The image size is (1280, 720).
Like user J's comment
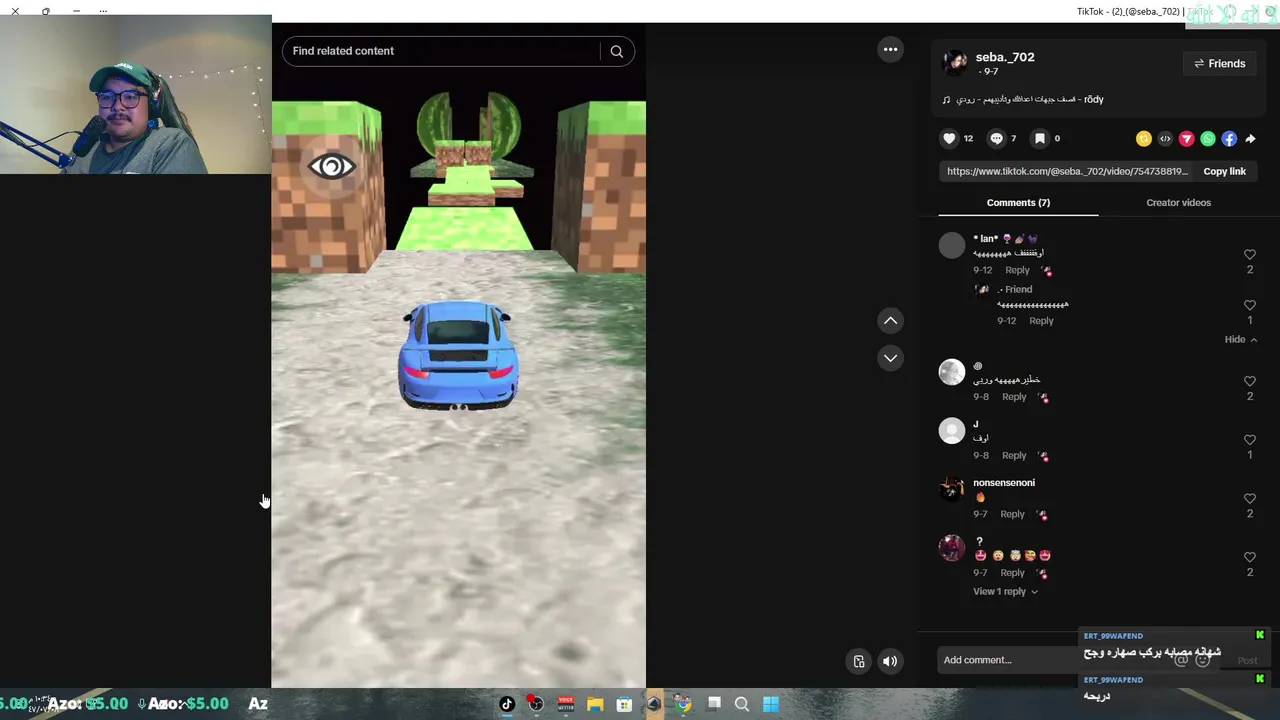tap(1249, 440)
